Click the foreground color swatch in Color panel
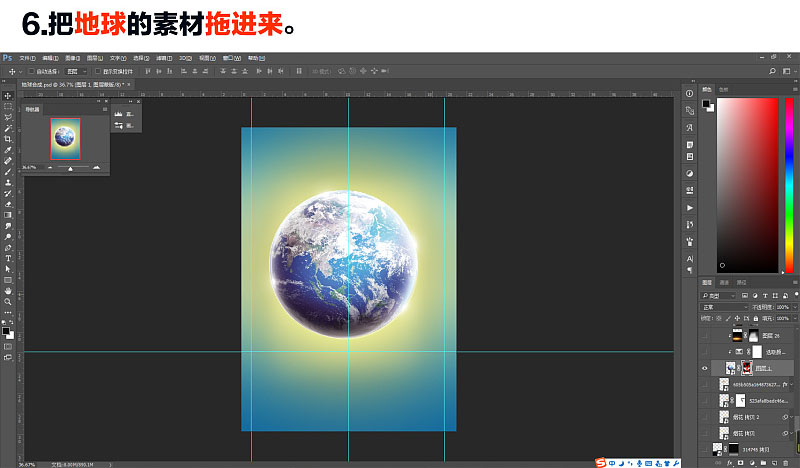The height and width of the screenshot is (468, 800). 706,104
